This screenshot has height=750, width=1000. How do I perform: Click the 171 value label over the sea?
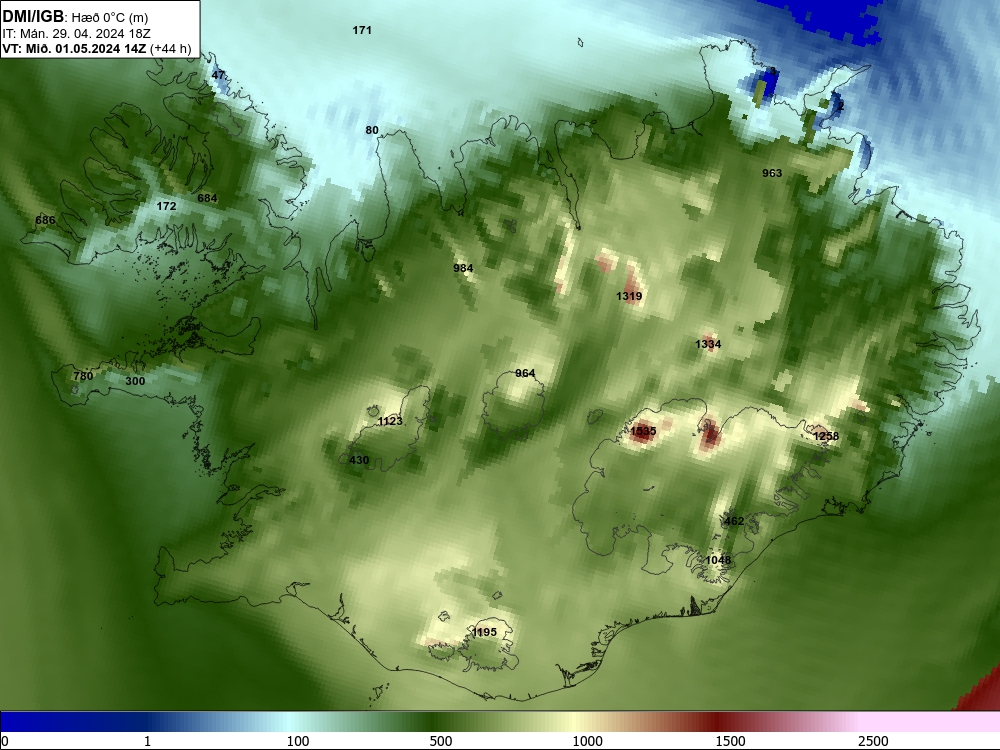362,30
